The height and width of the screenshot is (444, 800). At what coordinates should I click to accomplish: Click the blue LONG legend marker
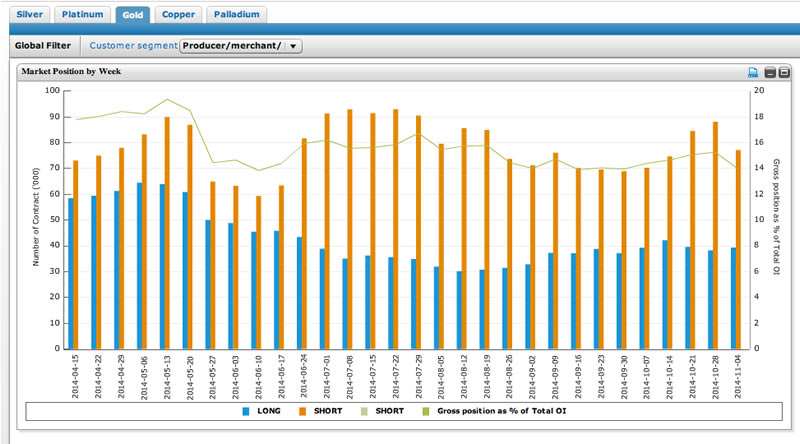247,411
